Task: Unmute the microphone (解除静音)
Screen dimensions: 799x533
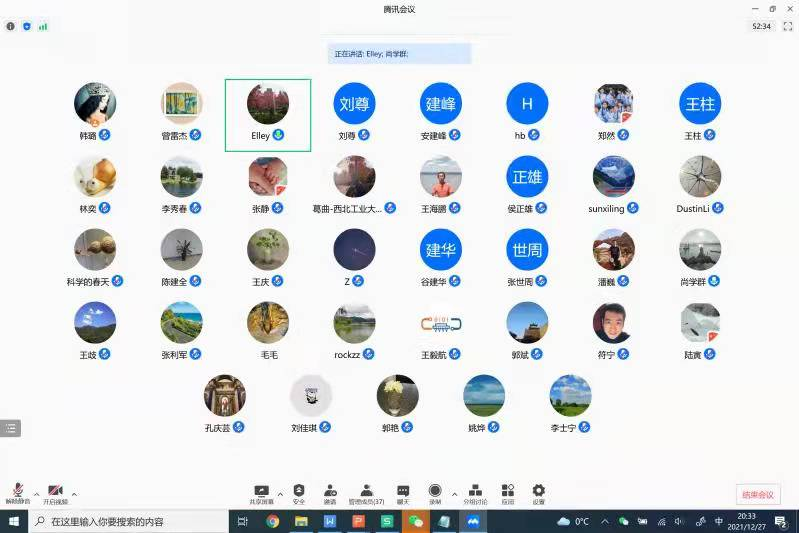Action: [x=18, y=492]
